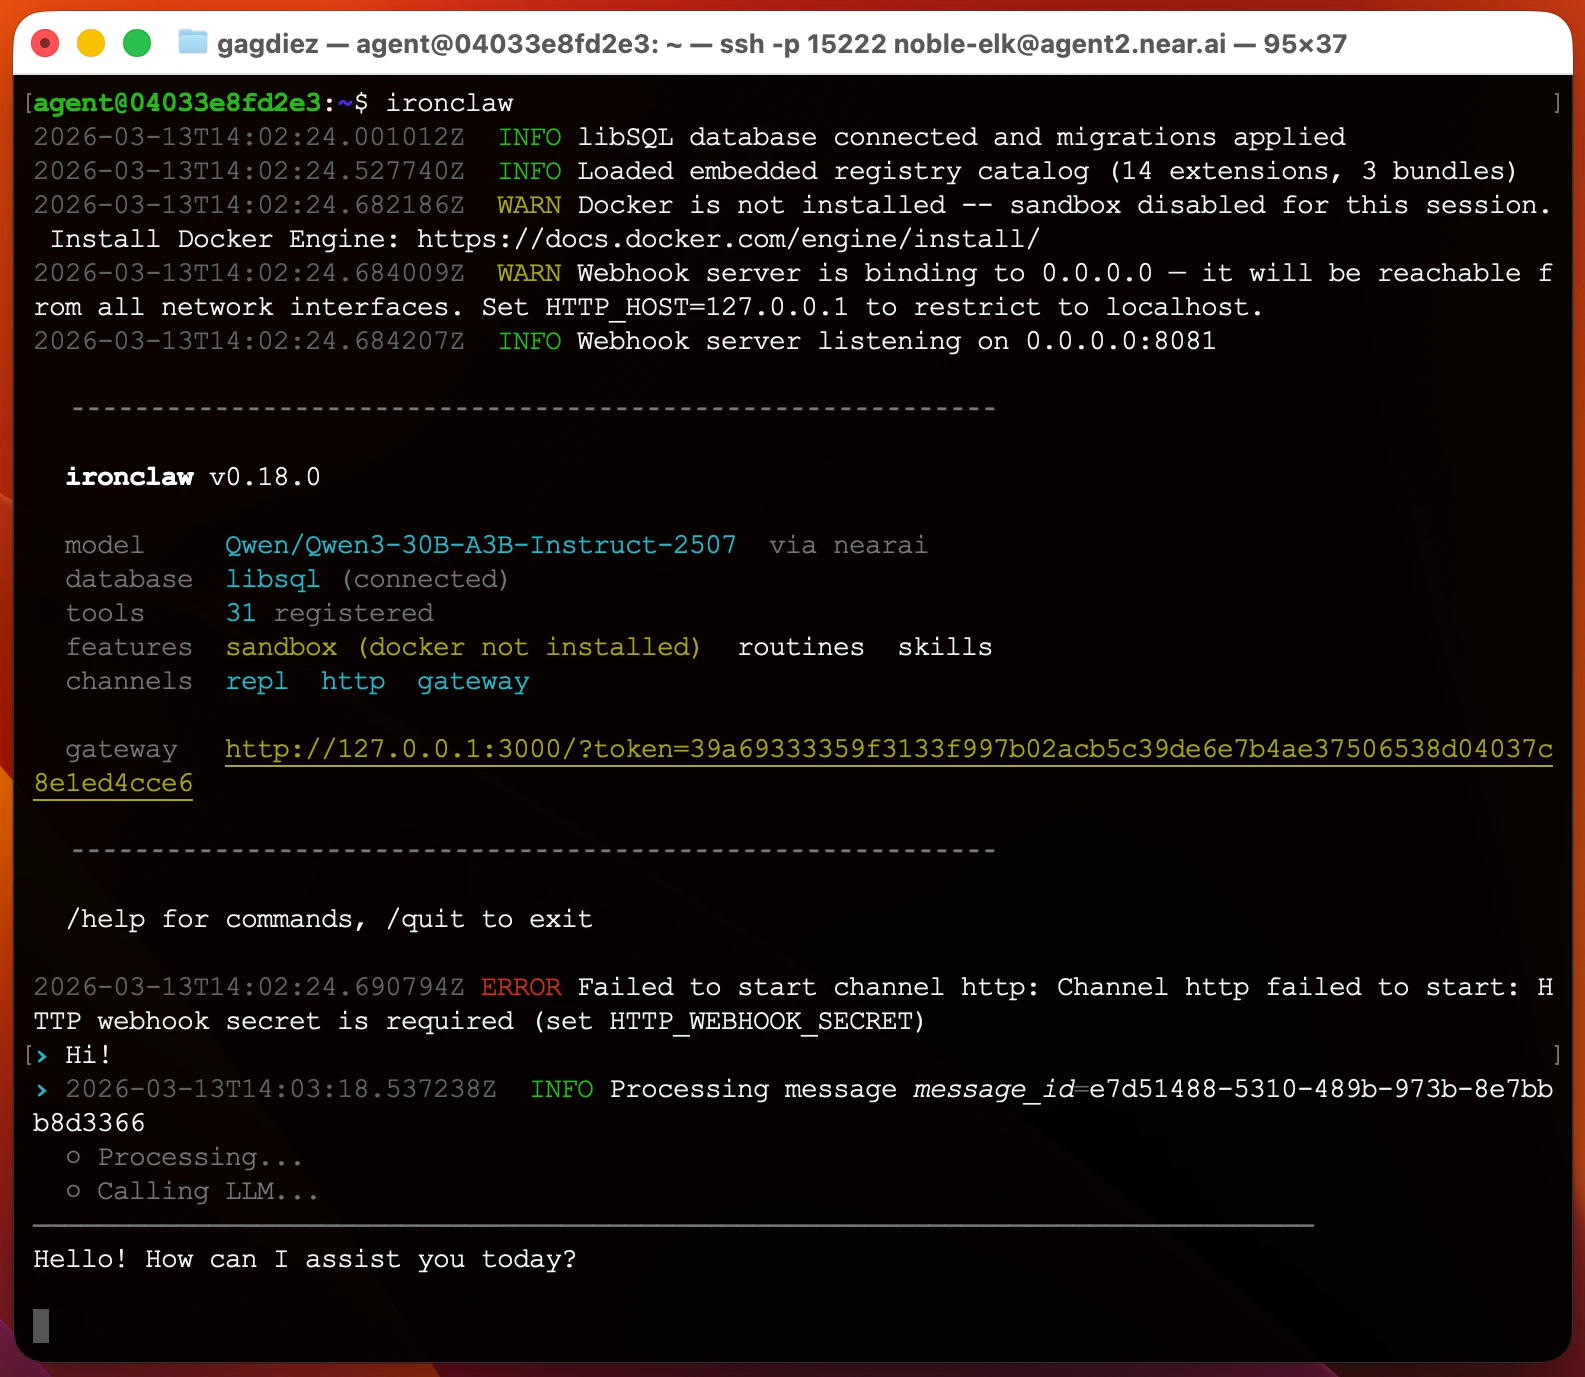Click the folder proxy icon in title bar
1585x1377 pixels.
(x=192, y=42)
